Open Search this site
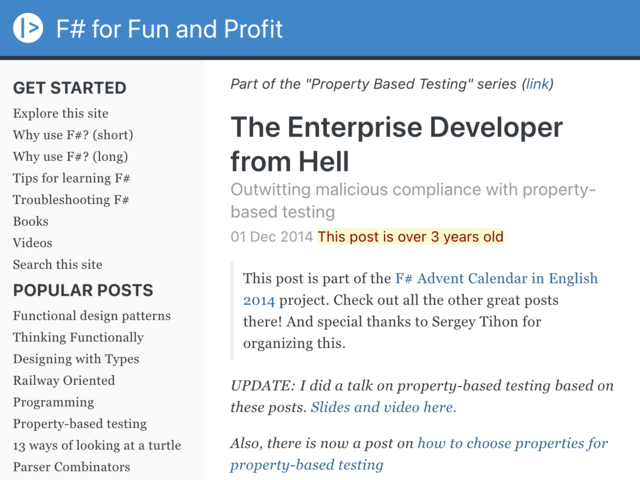Screen dimensions: 640x480 [58, 264]
